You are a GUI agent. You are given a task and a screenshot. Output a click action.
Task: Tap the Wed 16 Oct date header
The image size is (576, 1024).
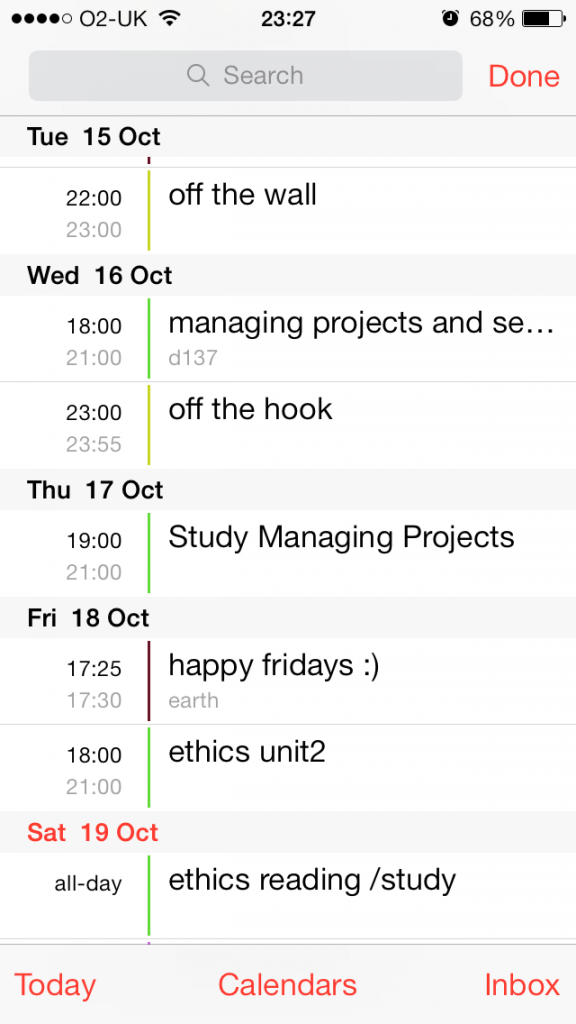tap(288, 275)
